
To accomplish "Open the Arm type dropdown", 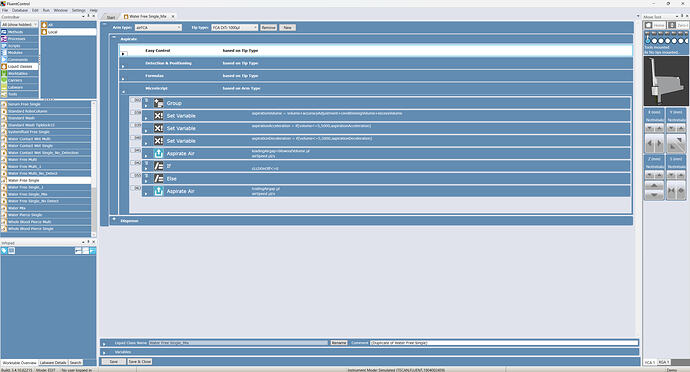I will pyautogui.click(x=158, y=27).
